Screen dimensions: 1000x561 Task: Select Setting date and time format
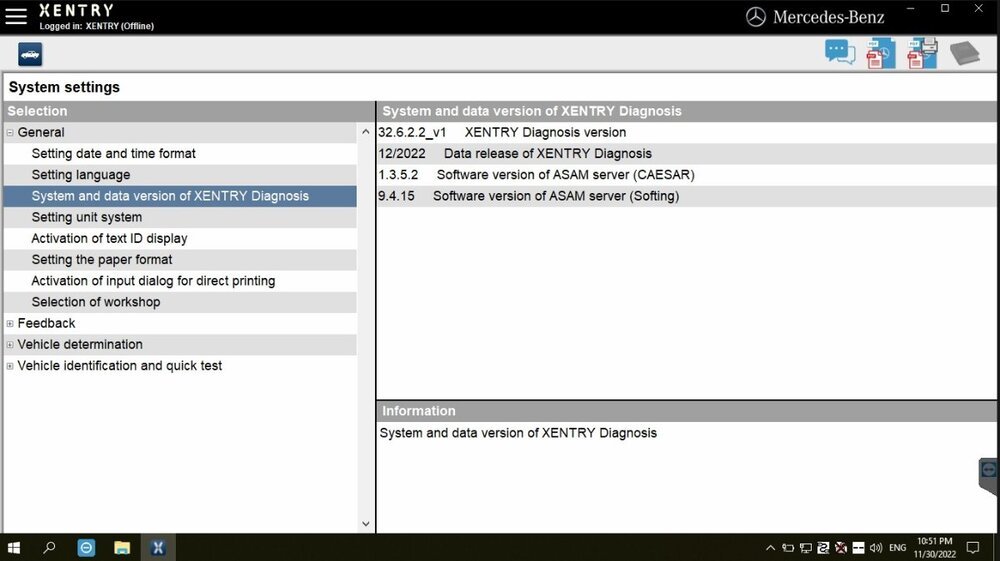click(113, 154)
